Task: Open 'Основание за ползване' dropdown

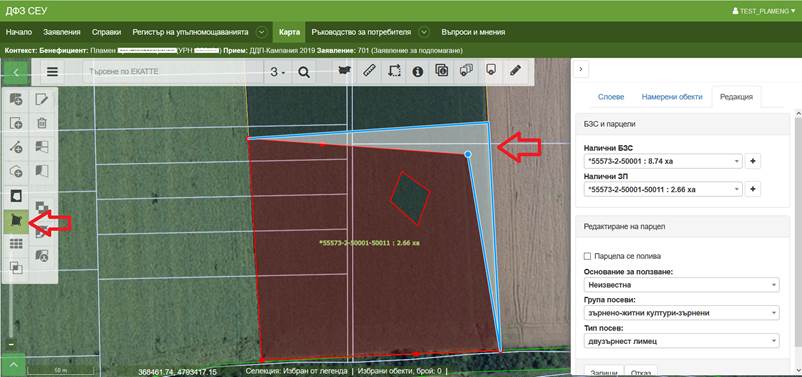Action: tap(681, 284)
